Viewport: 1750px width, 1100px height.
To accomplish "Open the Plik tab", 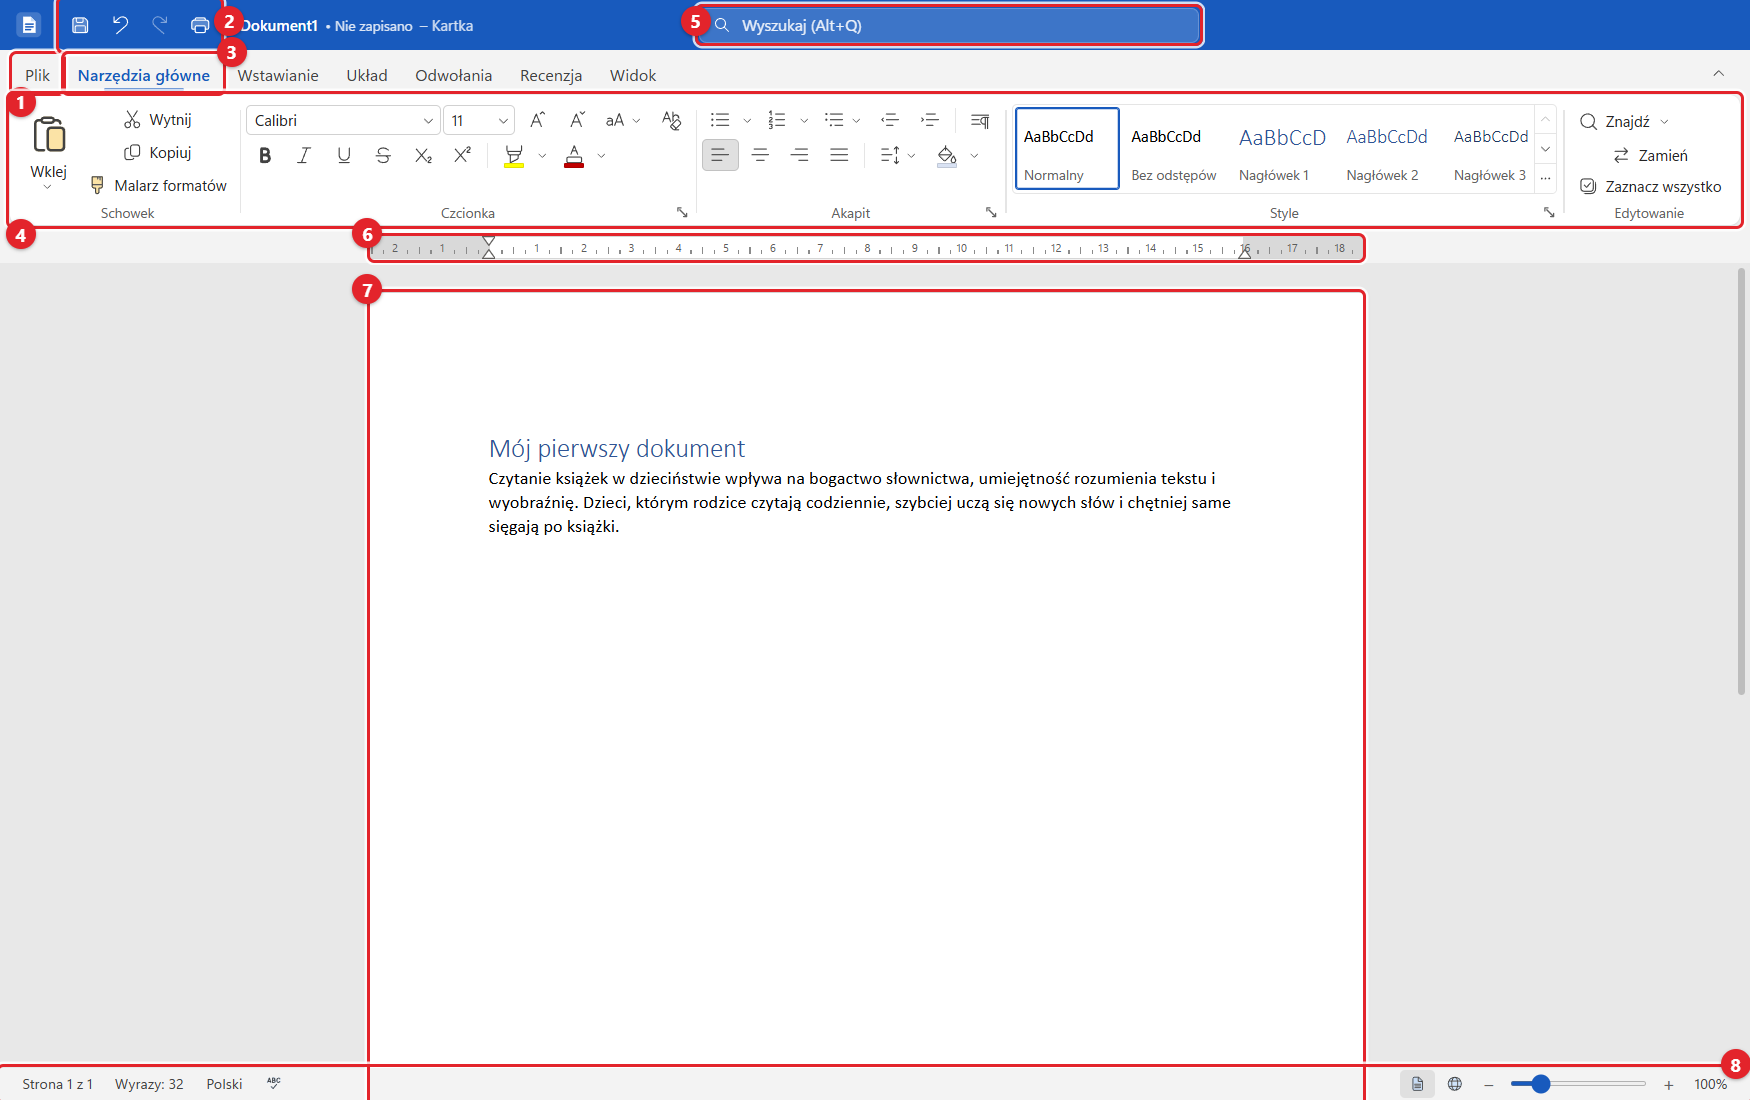I will pyautogui.click(x=37, y=75).
